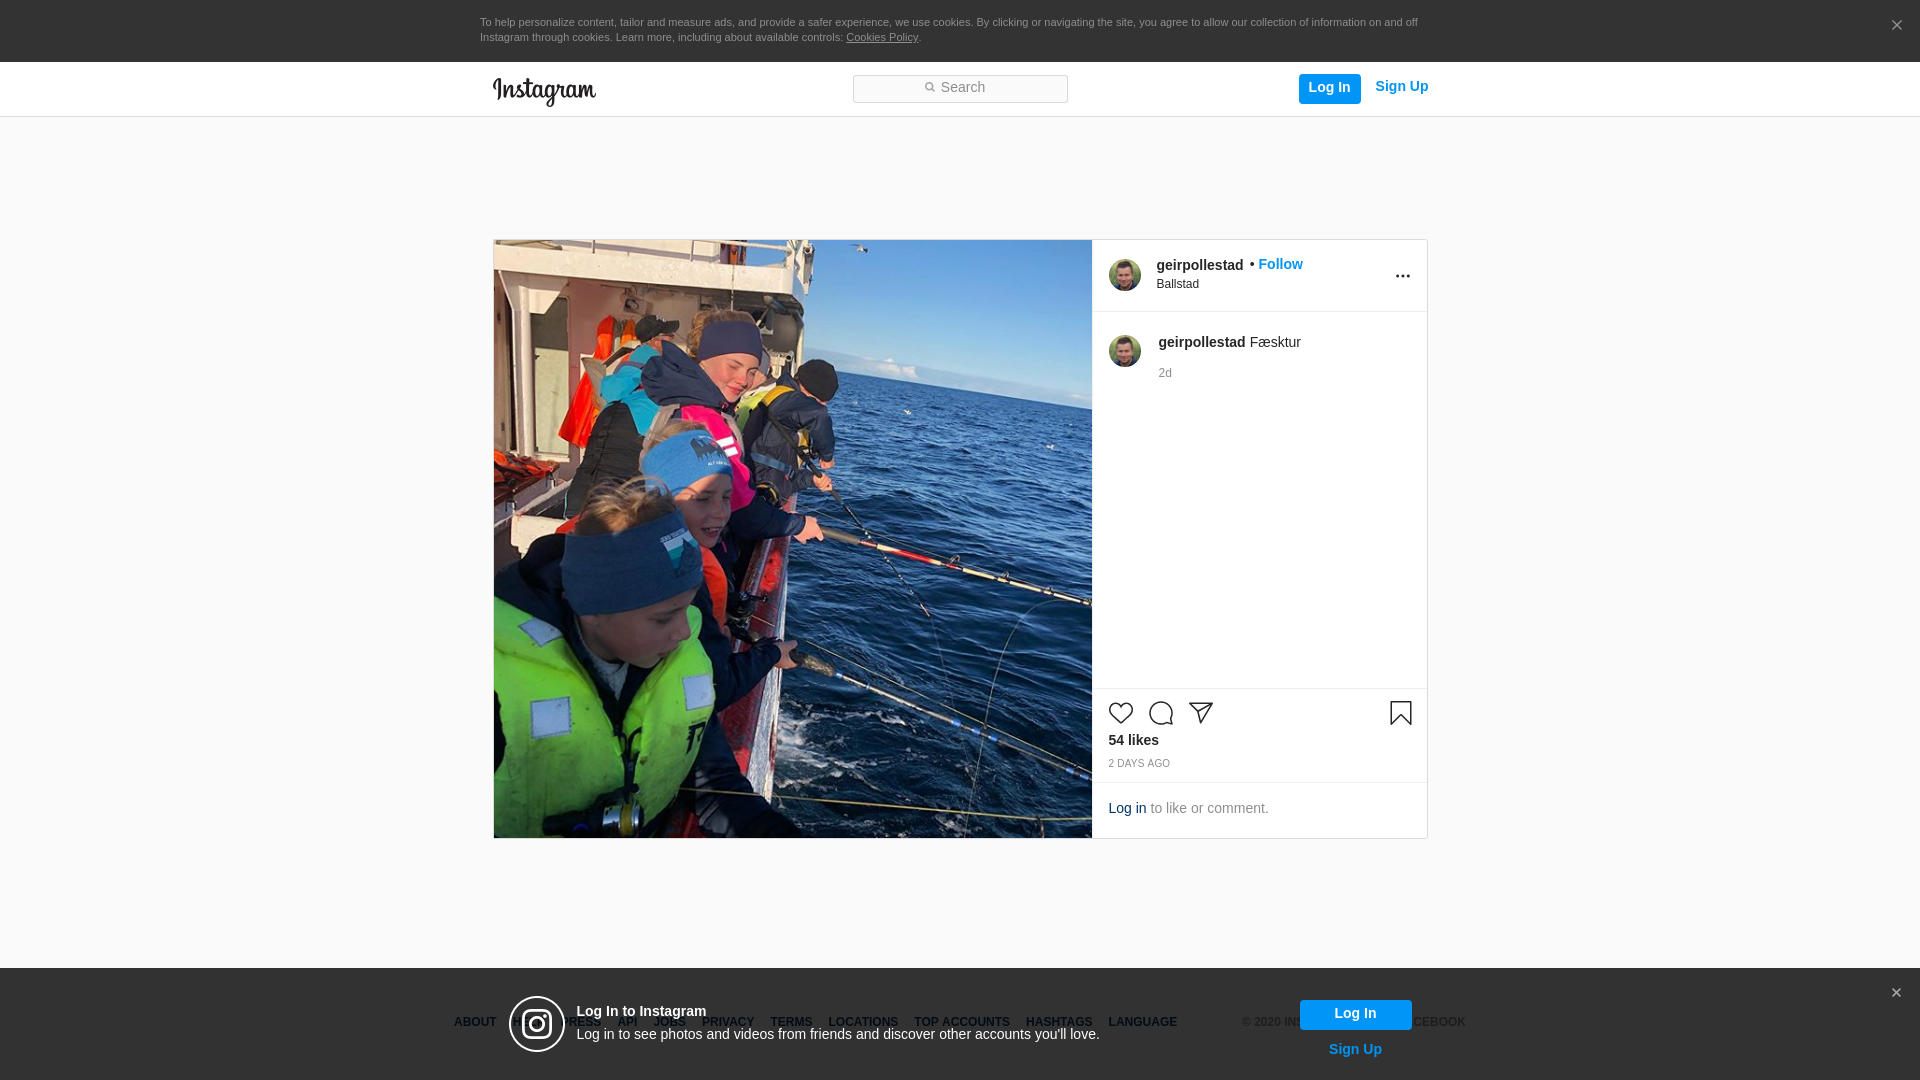Viewport: 1920px width, 1080px height.
Task: Click the avatar next to the caption
Action: (1125, 351)
